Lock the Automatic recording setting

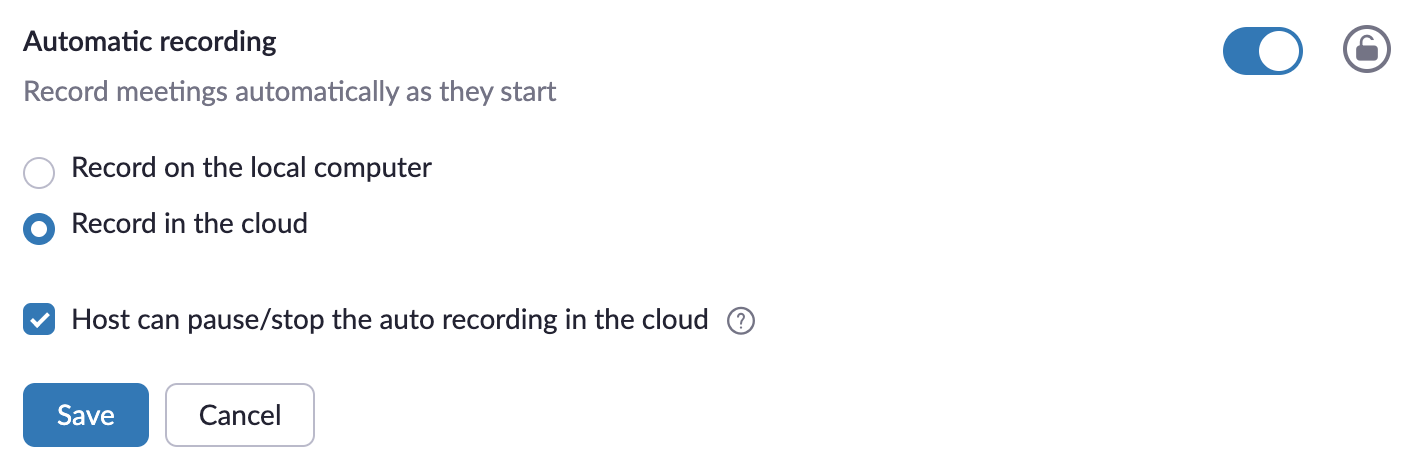pos(1366,50)
